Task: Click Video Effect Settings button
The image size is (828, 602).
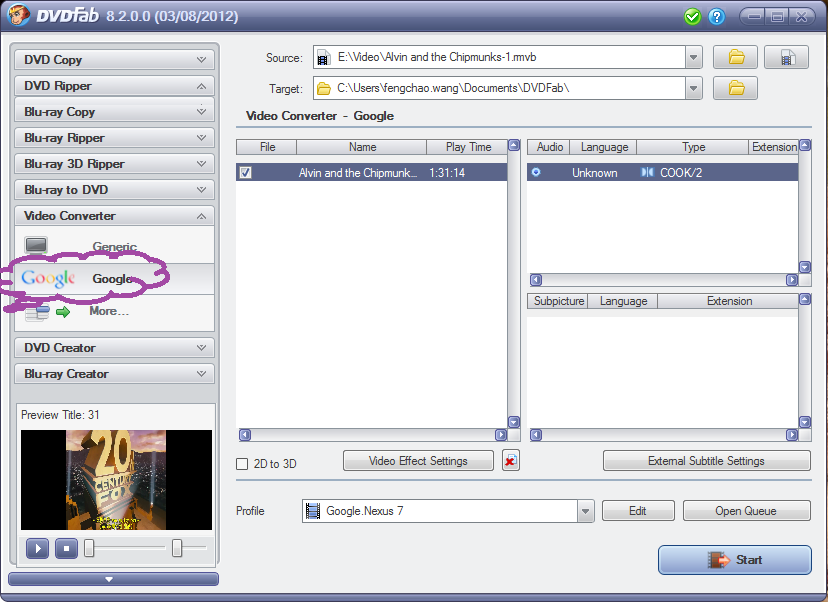Action: (x=418, y=460)
